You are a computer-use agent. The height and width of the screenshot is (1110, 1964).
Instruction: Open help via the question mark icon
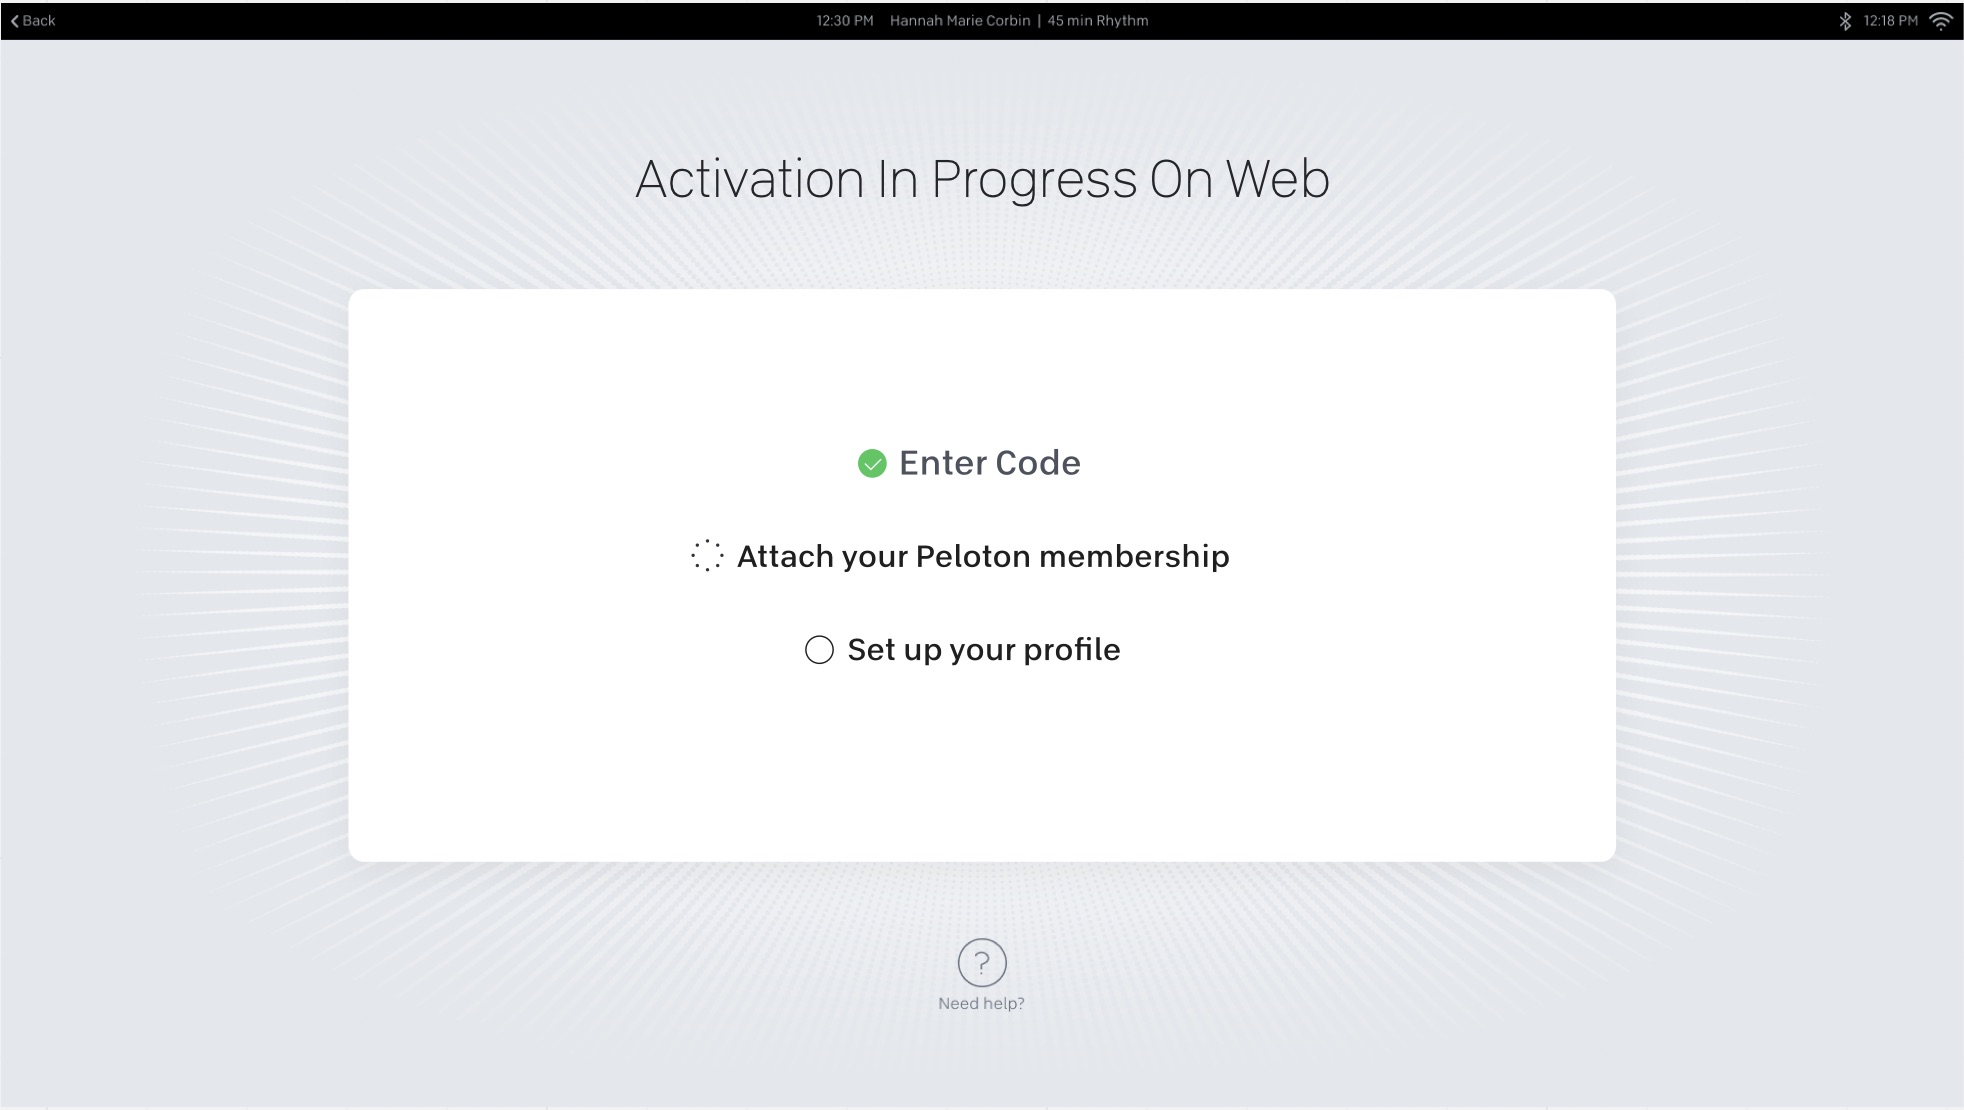pyautogui.click(x=981, y=962)
